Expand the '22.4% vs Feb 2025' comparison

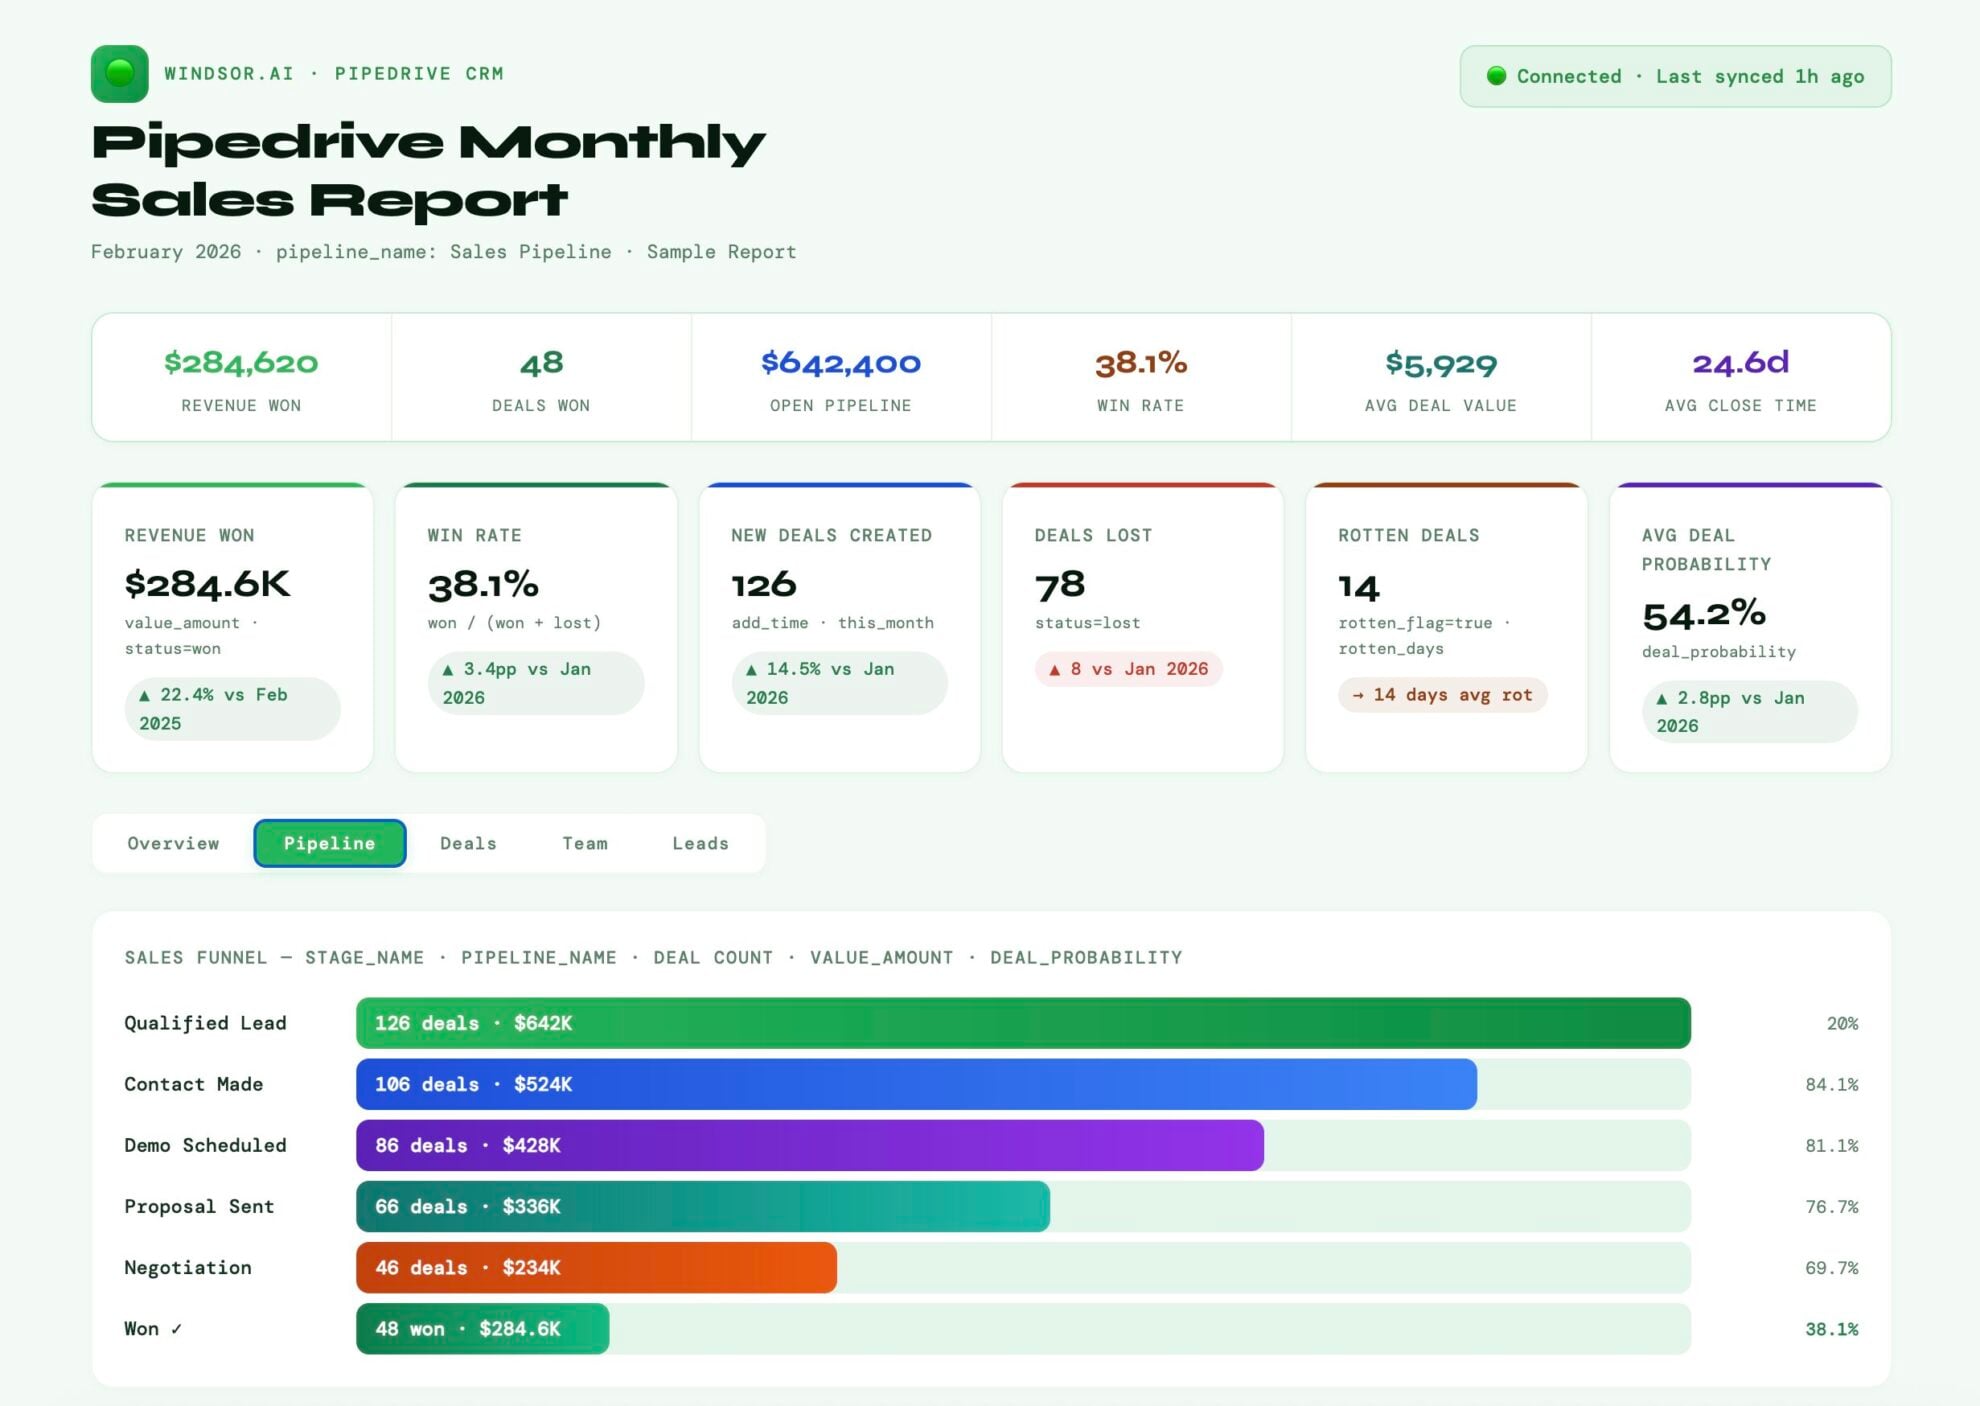[x=233, y=708]
